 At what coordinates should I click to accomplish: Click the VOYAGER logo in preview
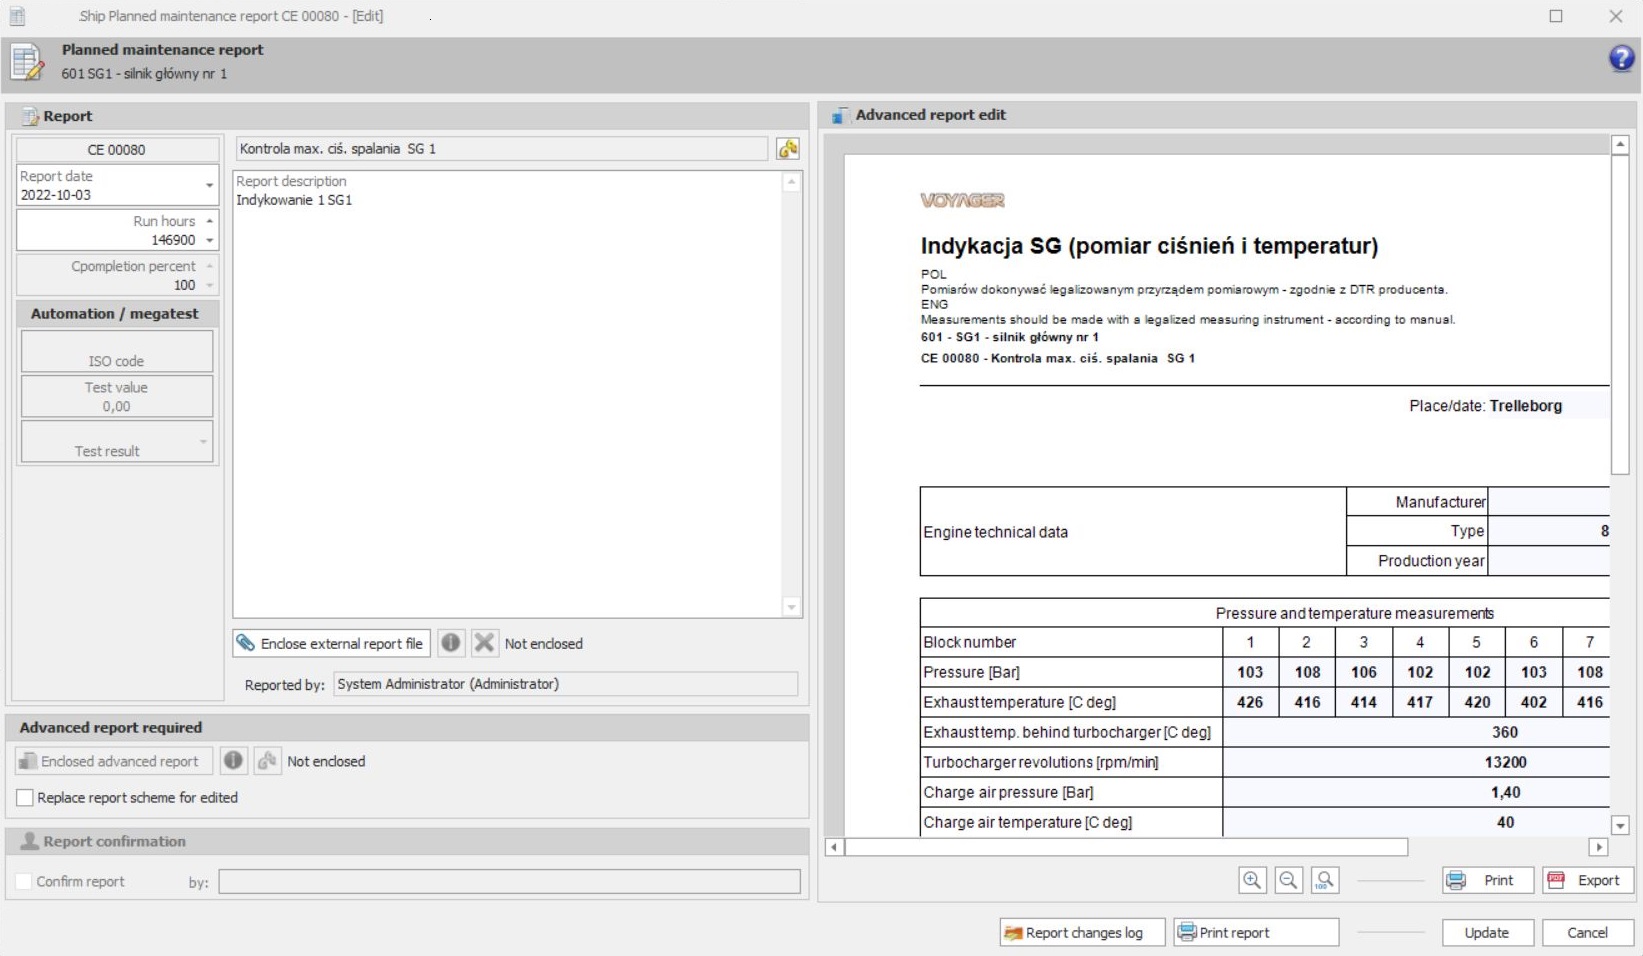pos(962,200)
